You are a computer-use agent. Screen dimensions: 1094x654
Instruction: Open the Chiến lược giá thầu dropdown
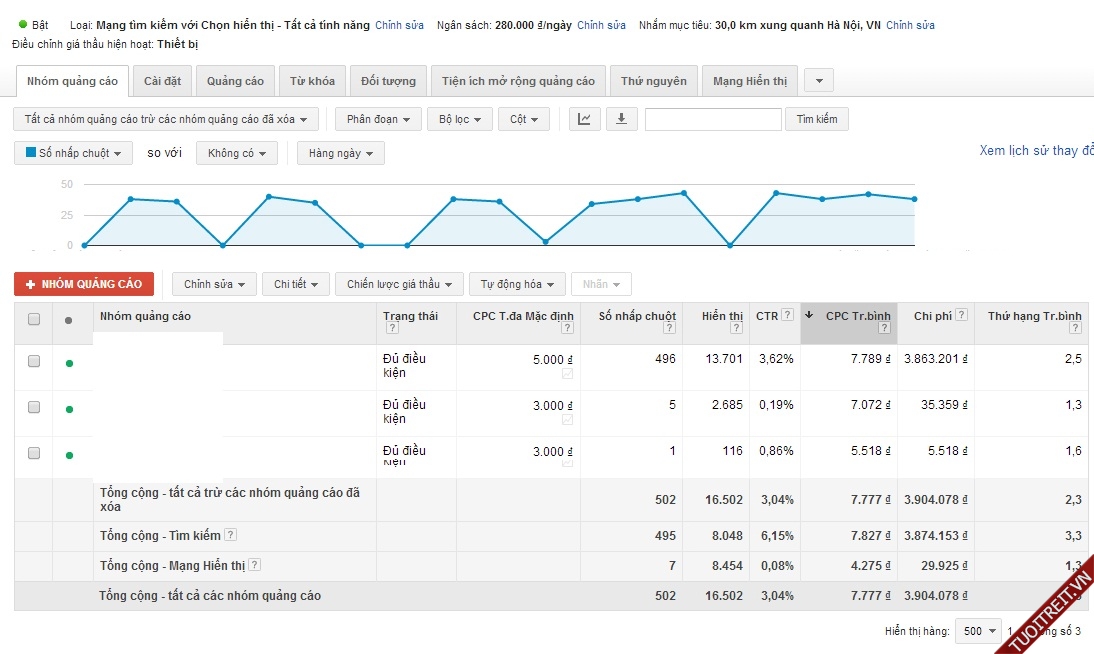399,285
